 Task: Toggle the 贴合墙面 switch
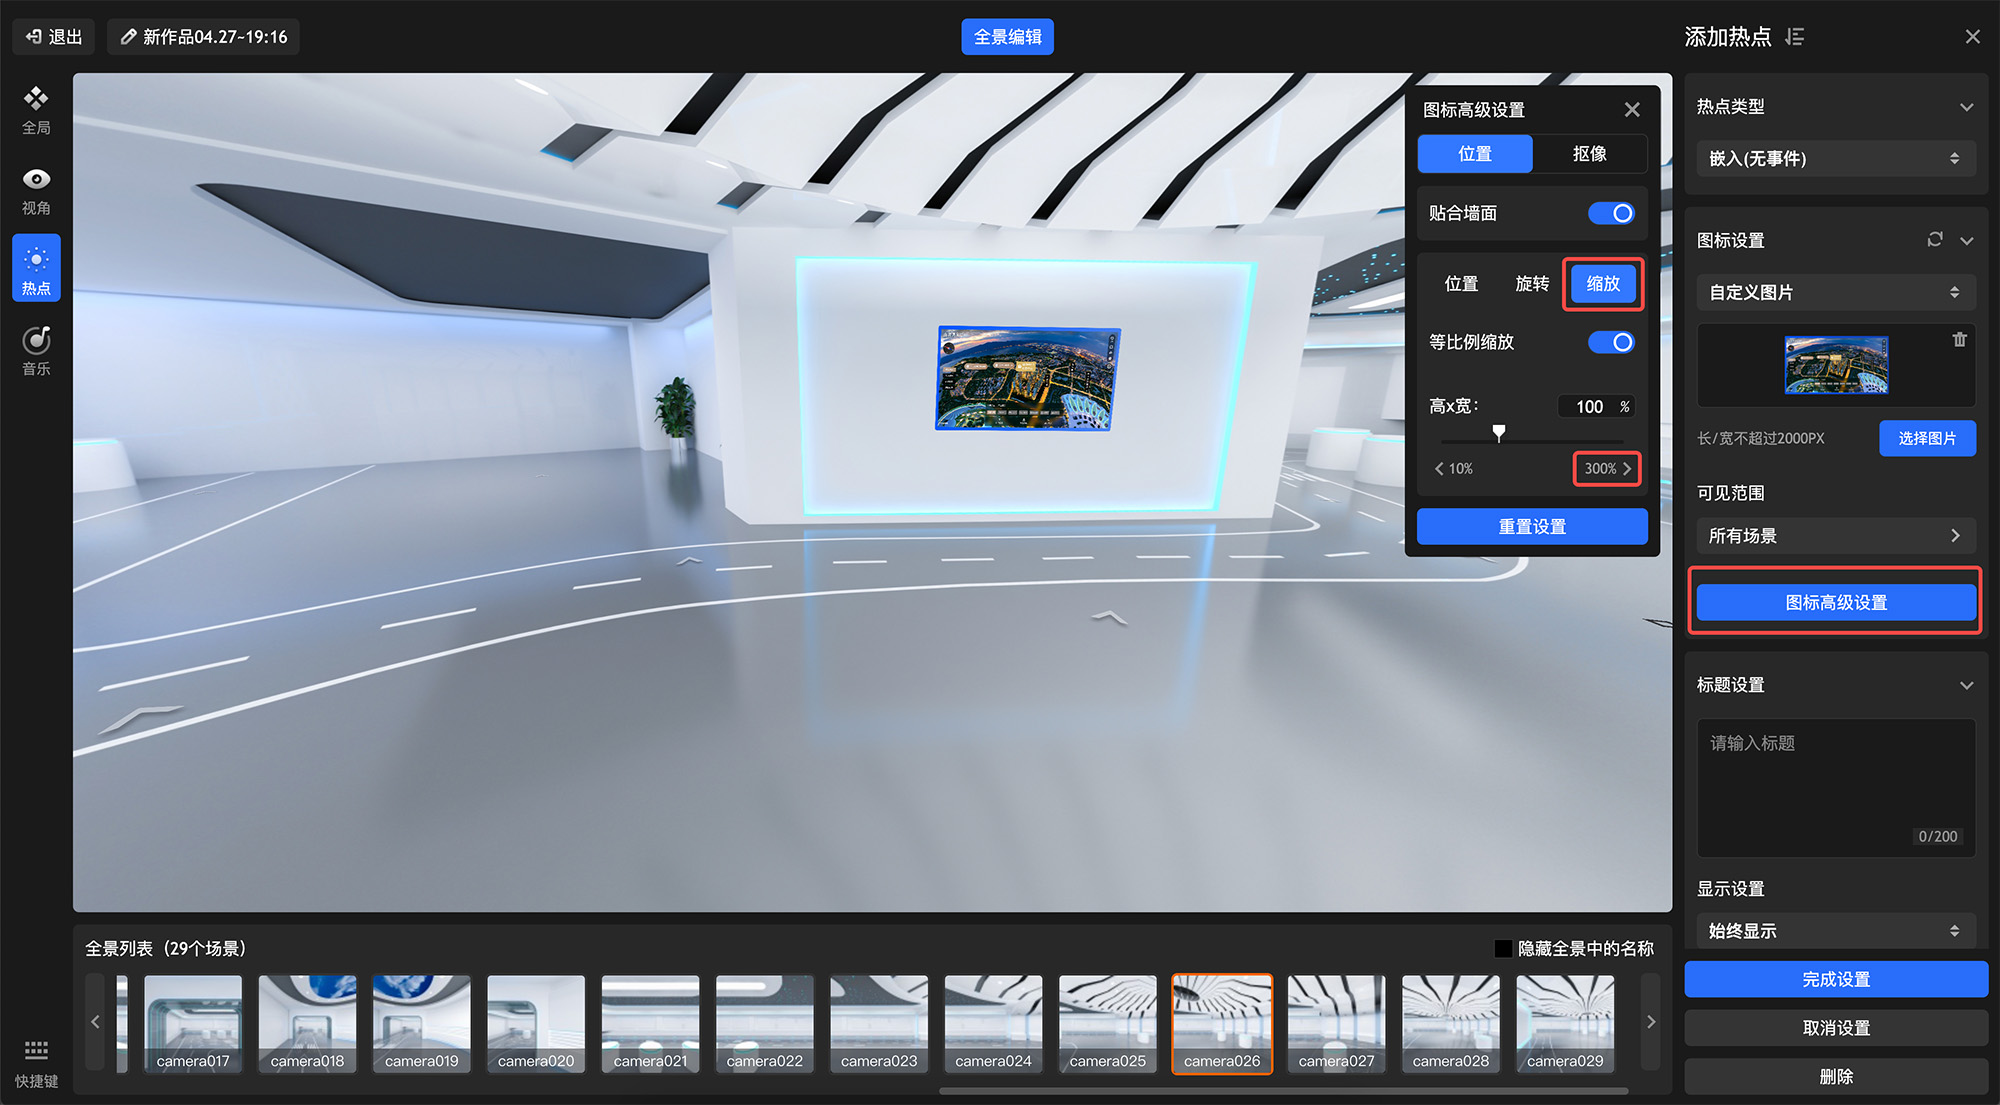(1611, 213)
